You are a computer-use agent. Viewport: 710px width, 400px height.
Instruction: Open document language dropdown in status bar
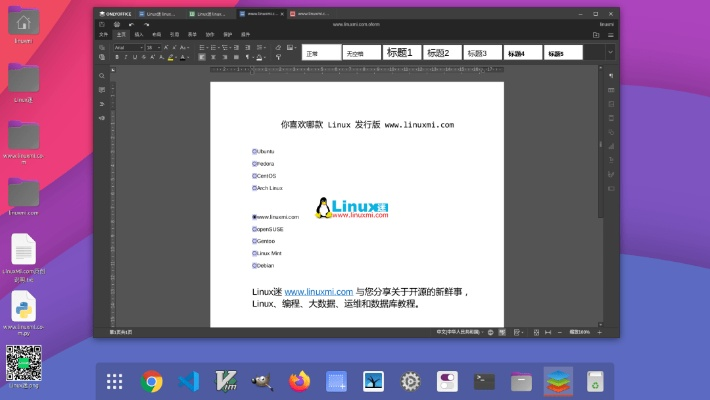tap(460, 332)
